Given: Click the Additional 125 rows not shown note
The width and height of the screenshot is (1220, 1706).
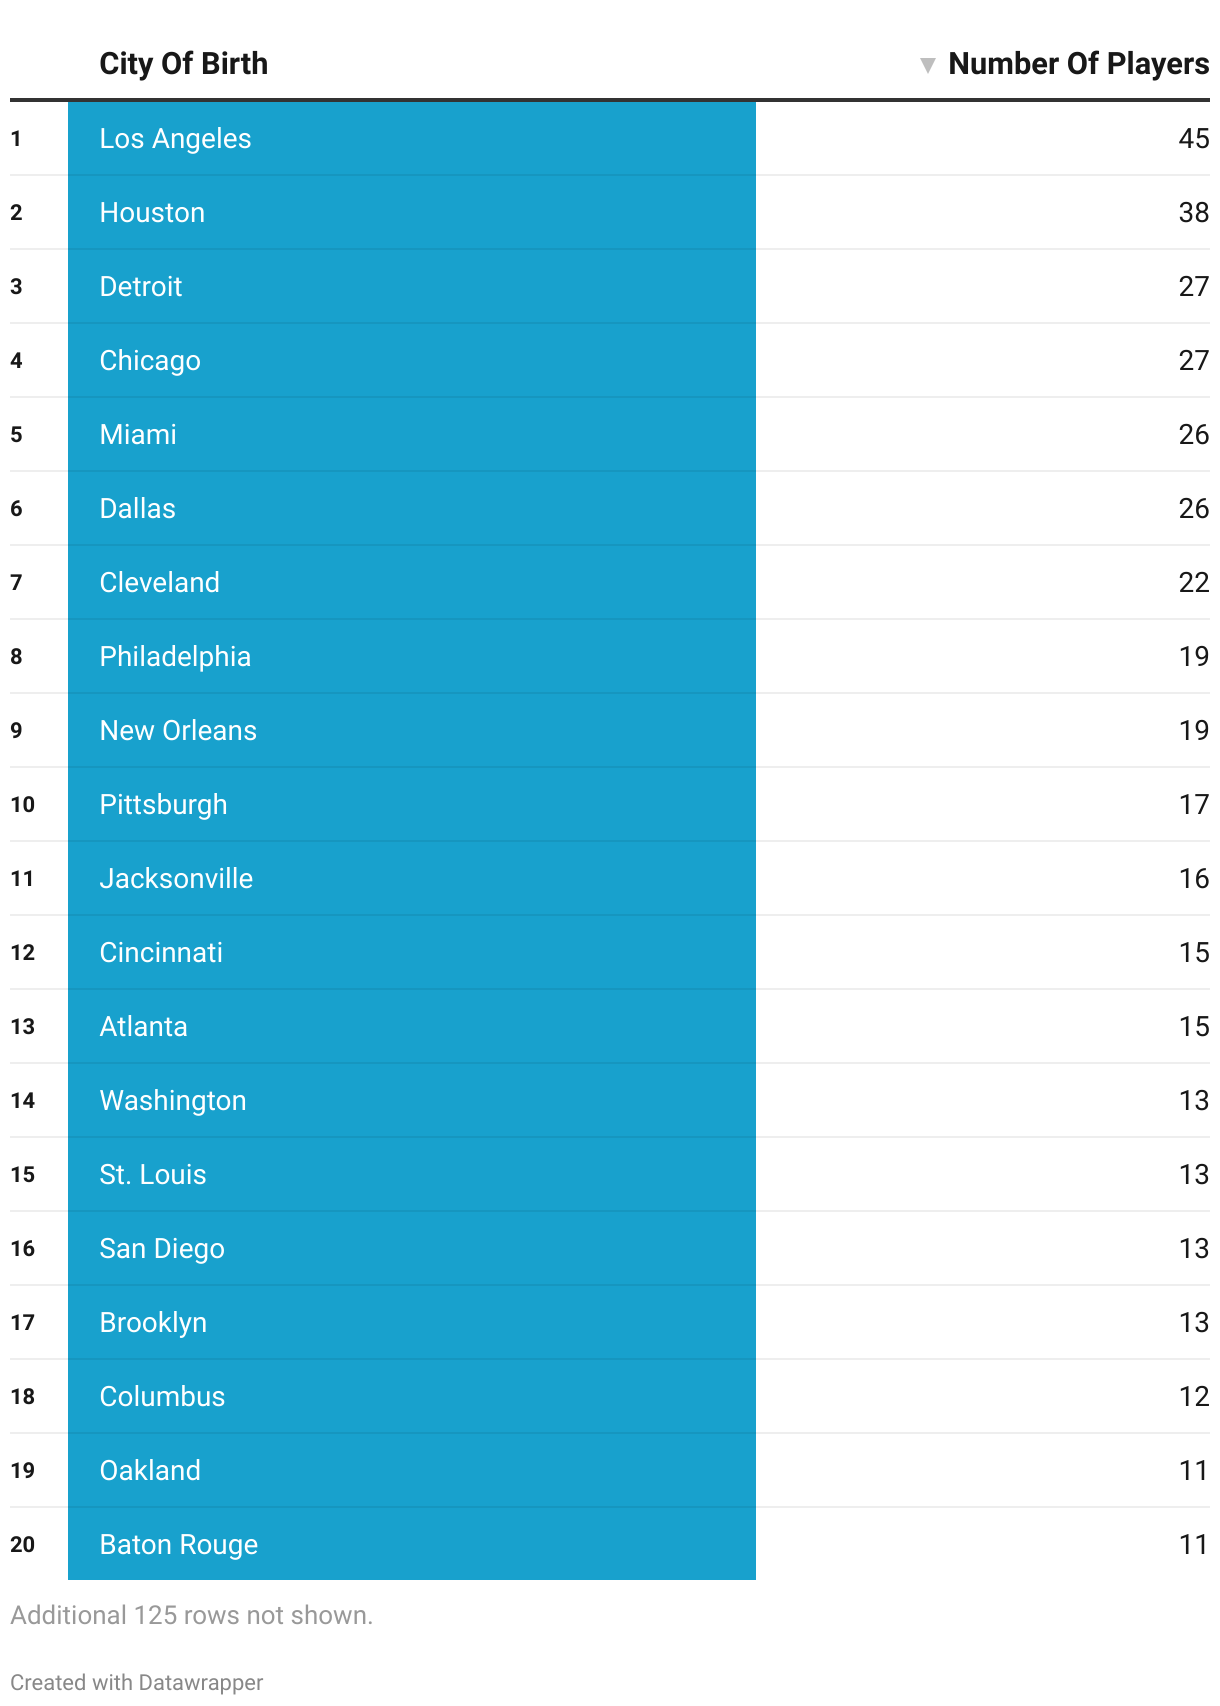Looking at the screenshot, I should (x=192, y=1615).
